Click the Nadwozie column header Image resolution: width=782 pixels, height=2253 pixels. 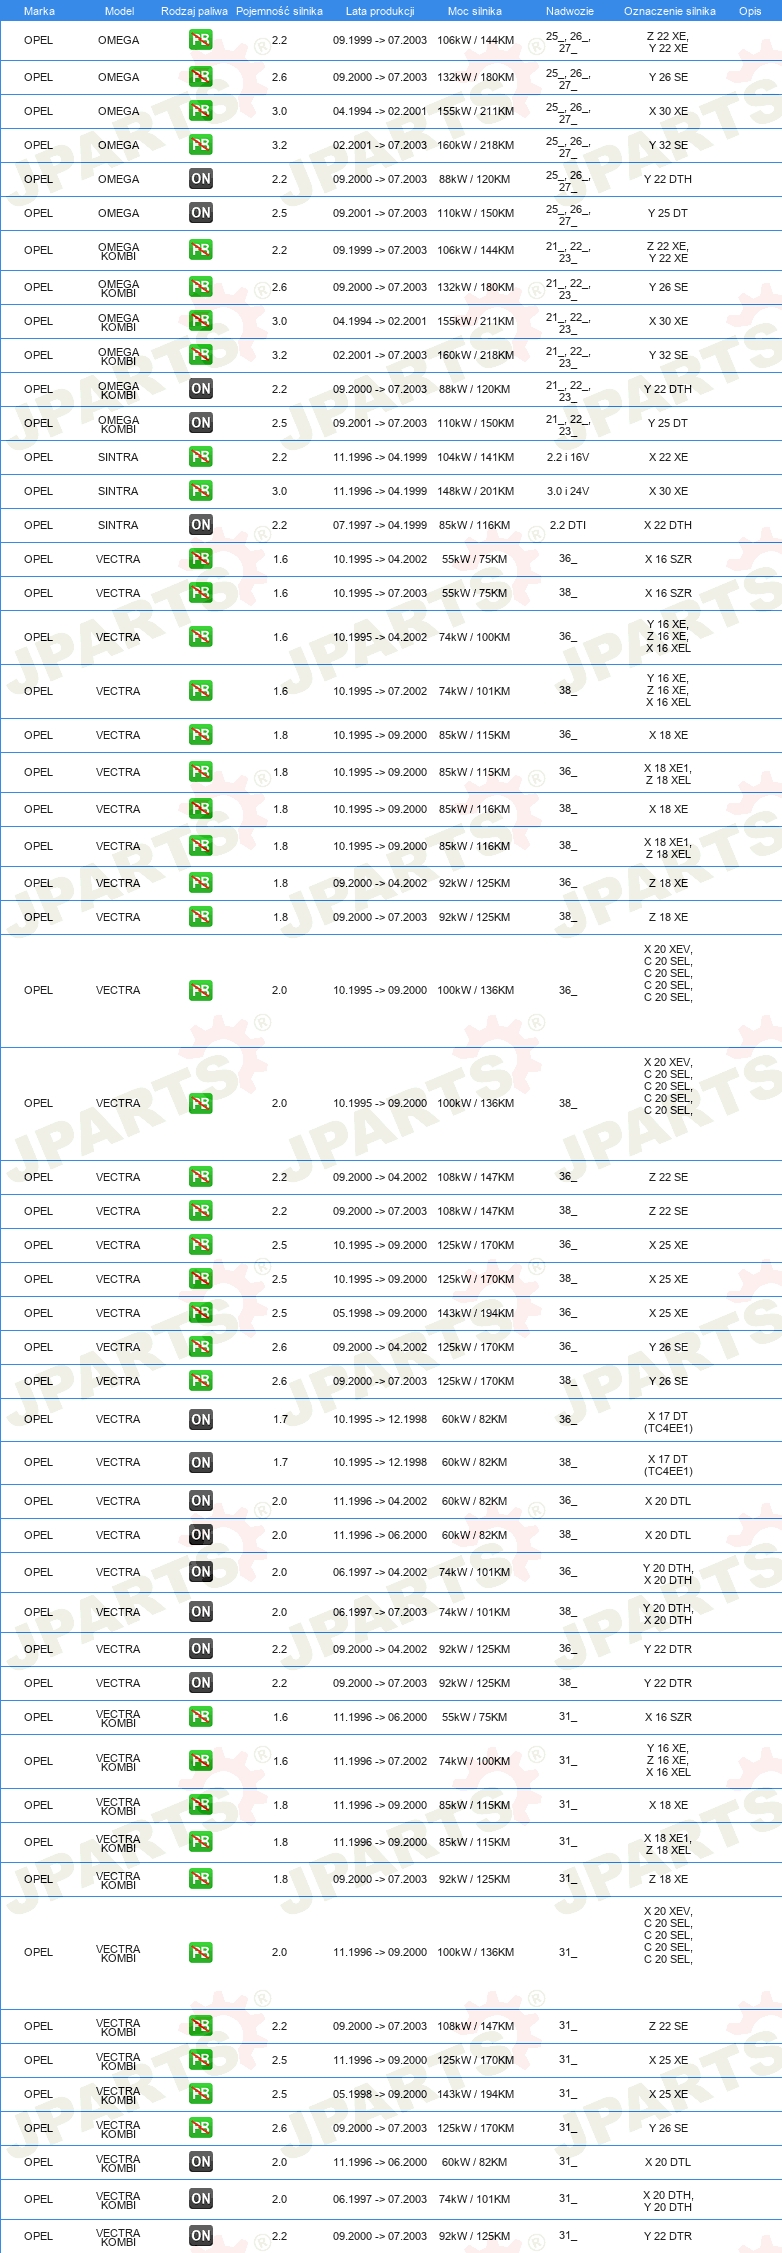[x=570, y=11]
